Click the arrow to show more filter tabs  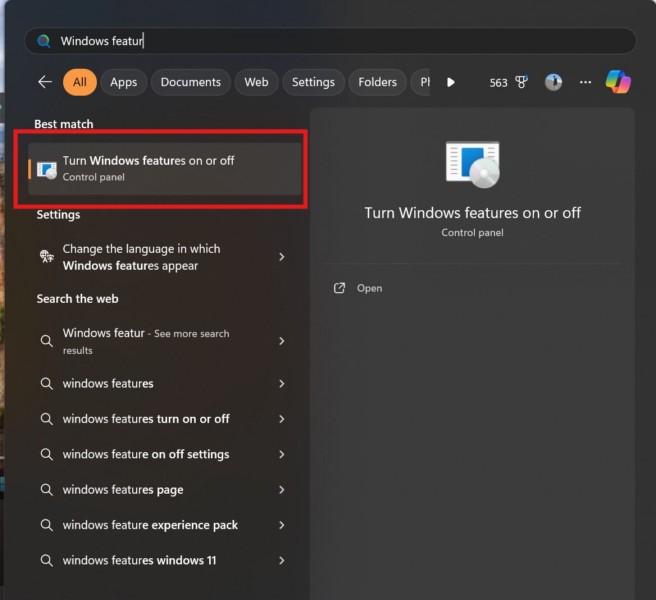pyautogui.click(x=451, y=82)
